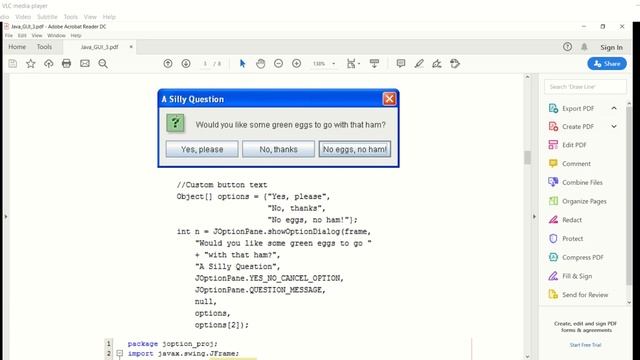Select the Java_GUI_3.pdf document tab
640x360 pixels.
pyautogui.click(x=99, y=47)
